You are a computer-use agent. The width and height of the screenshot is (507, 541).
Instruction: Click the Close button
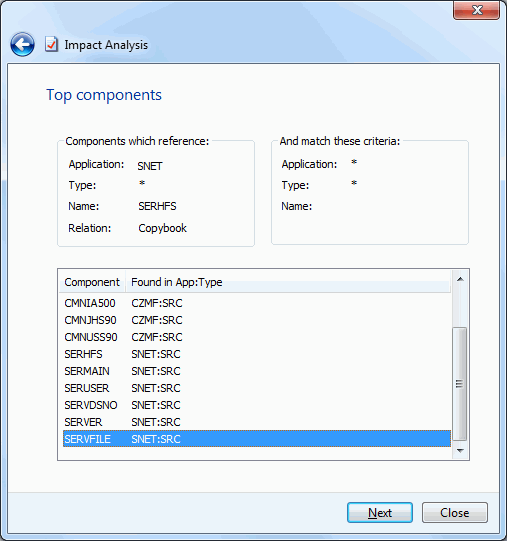[x=455, y=513]
